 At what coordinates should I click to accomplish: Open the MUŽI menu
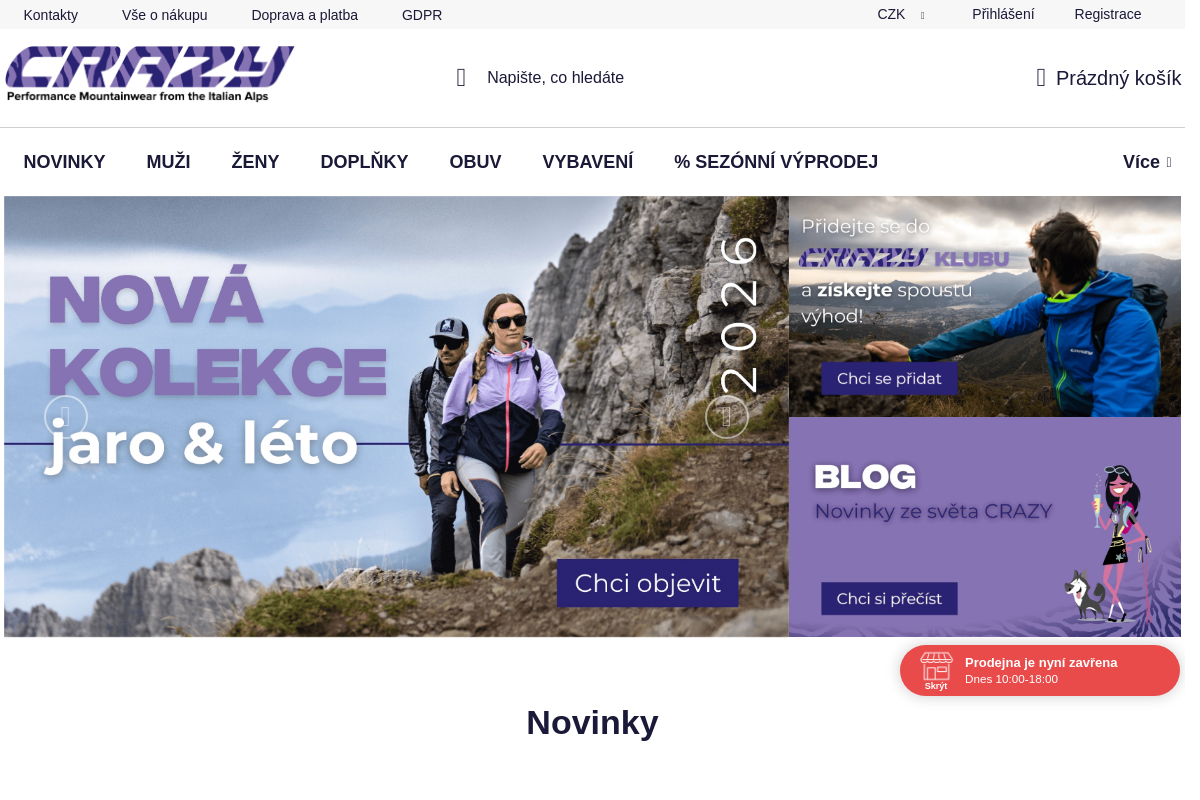click(x=168, y=162)
